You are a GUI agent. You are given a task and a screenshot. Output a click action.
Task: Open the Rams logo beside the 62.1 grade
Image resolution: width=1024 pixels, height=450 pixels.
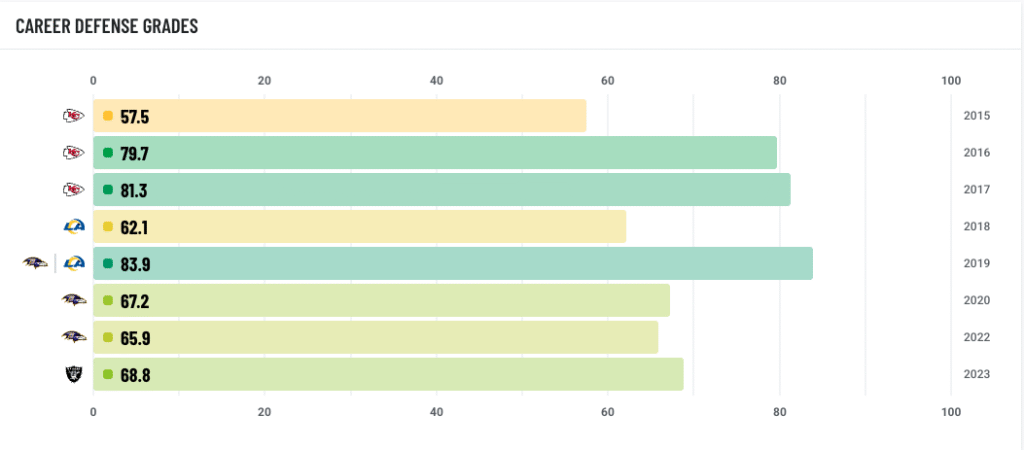pyautogui.click(x=73, y=227)
